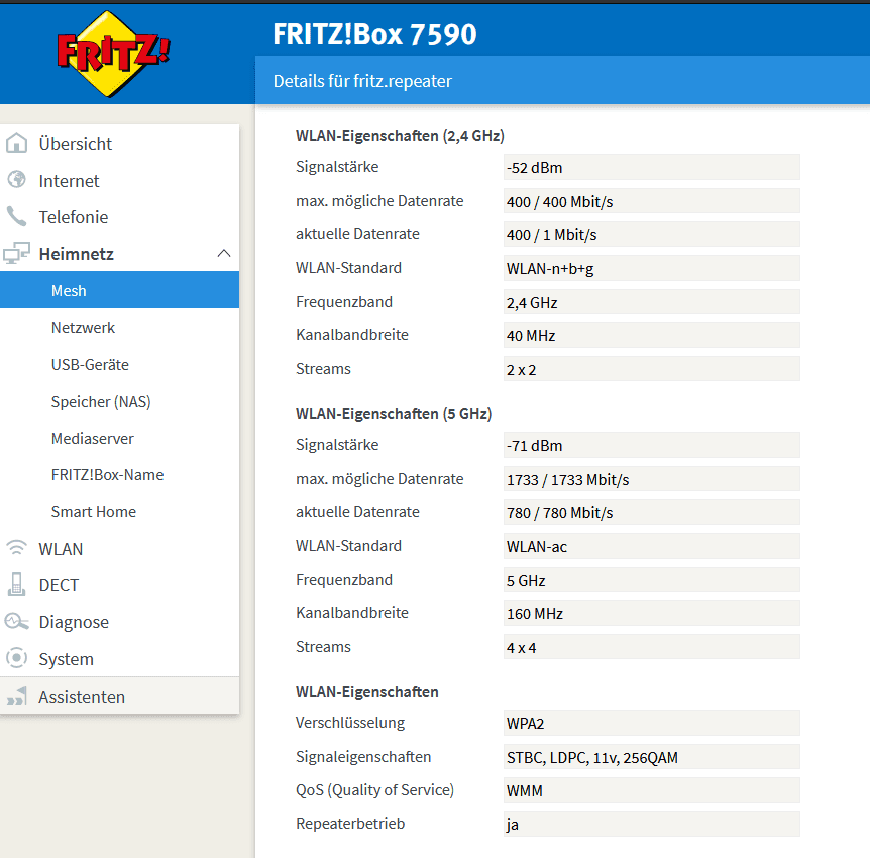Viewport: 870px width, 858px height.
Task: Select the Mesh submenu item
Action: 119,290
